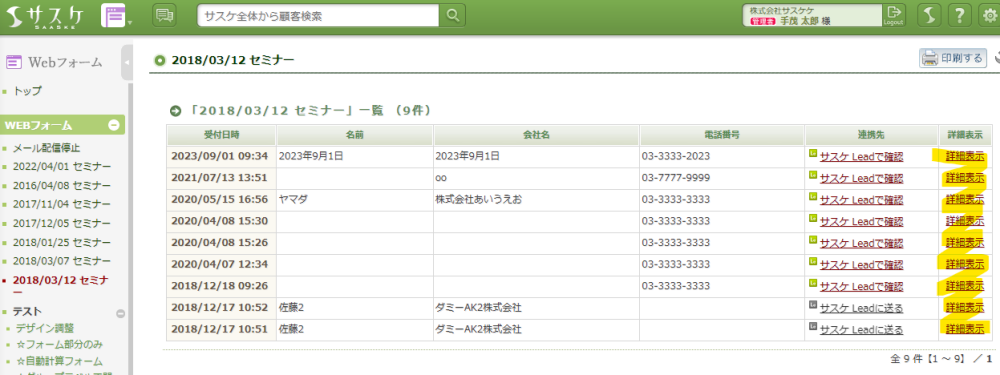Click サスケ Leadに送る for 2018/12/17 10:52 row
The height and width of the screenshot is (375, 1000).
click(x=861, y=309)
